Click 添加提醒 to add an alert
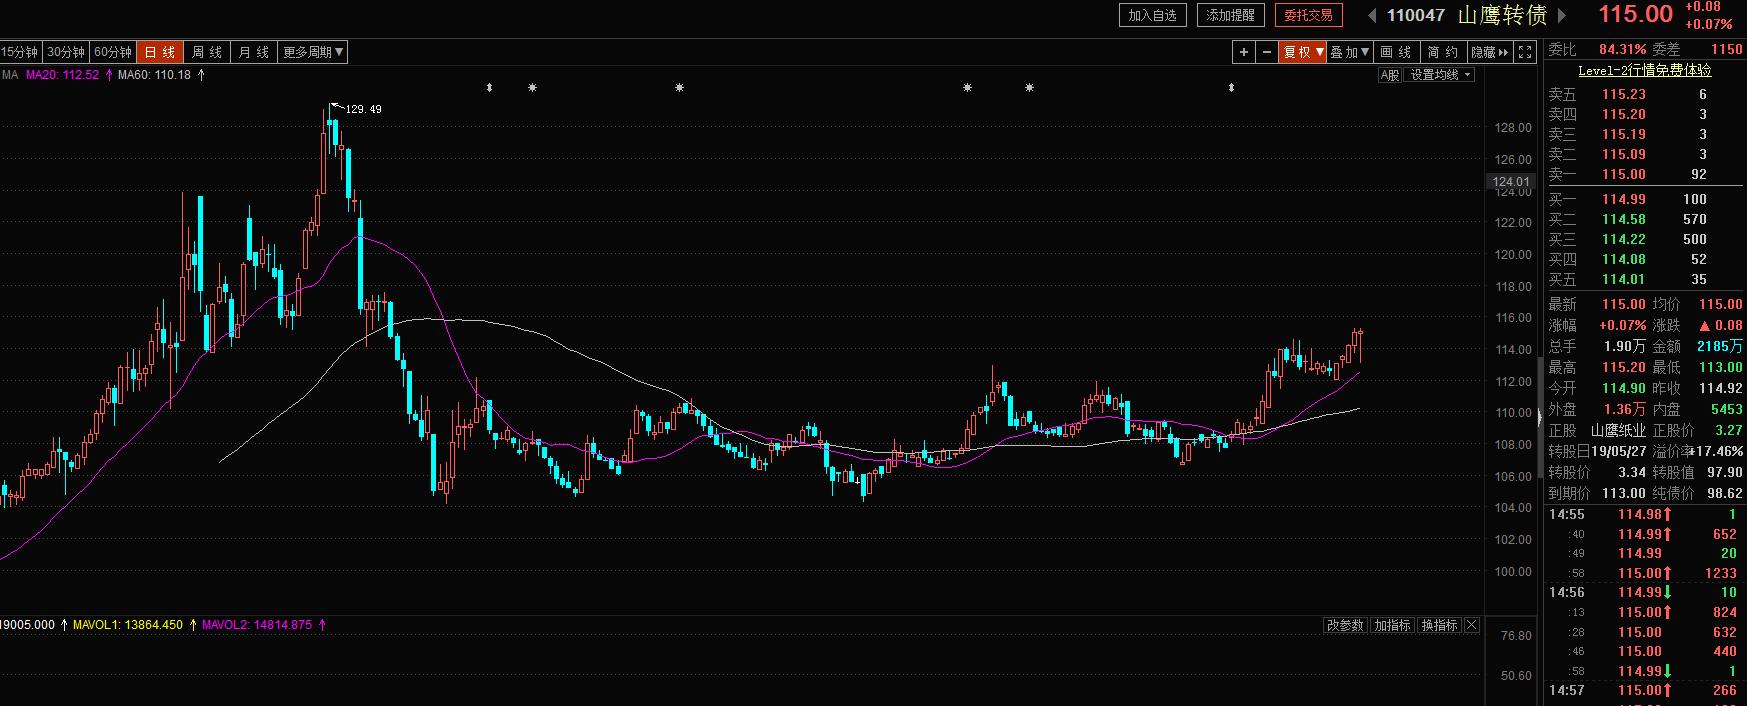 click(x=1230, y=15)
